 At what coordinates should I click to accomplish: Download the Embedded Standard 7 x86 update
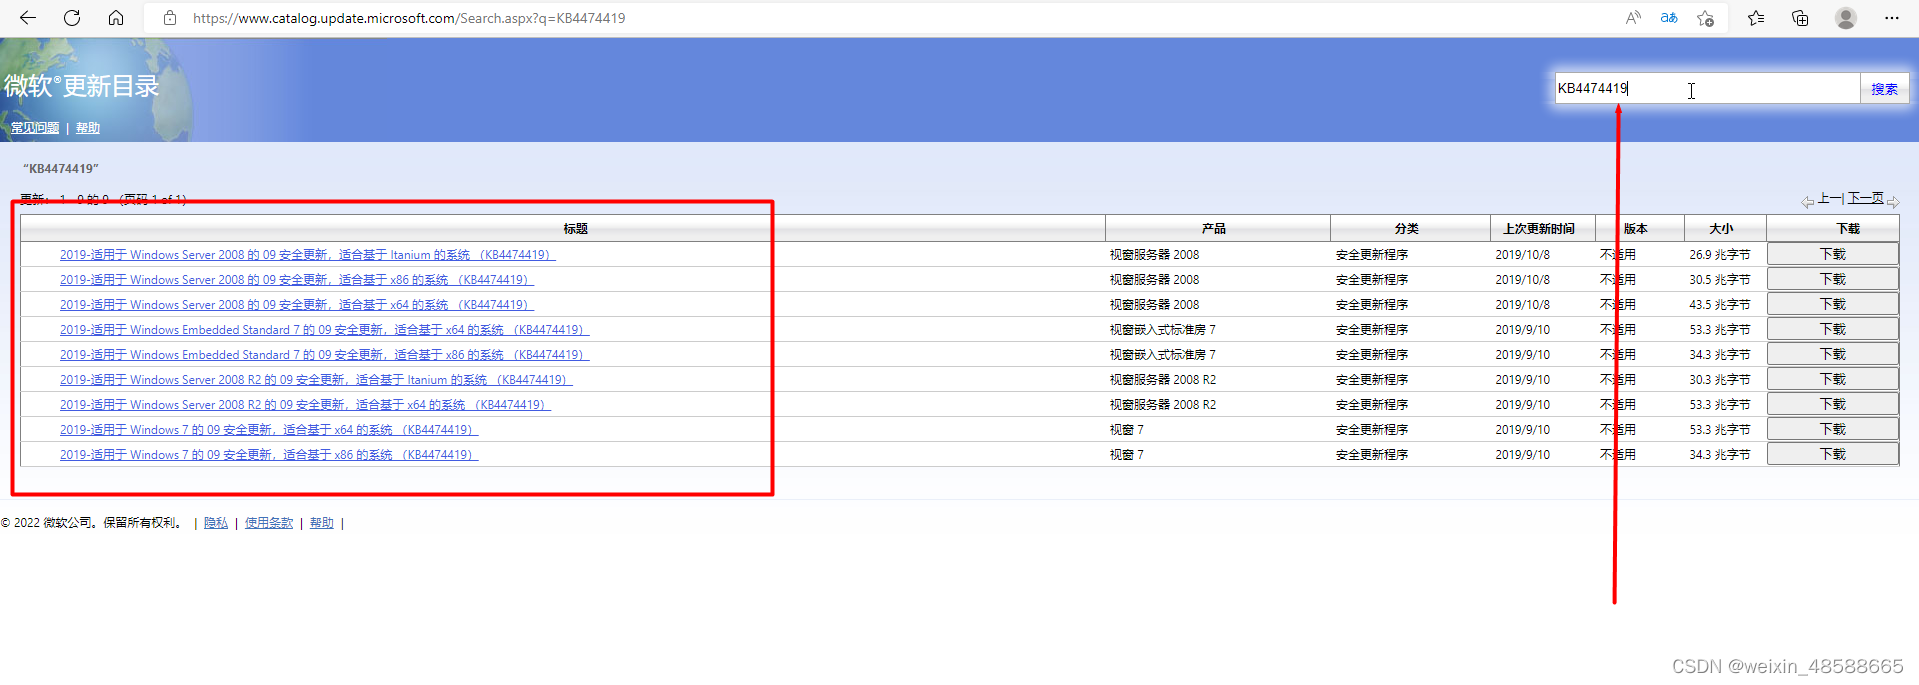pyautogui.click(x=1832, y=354)
